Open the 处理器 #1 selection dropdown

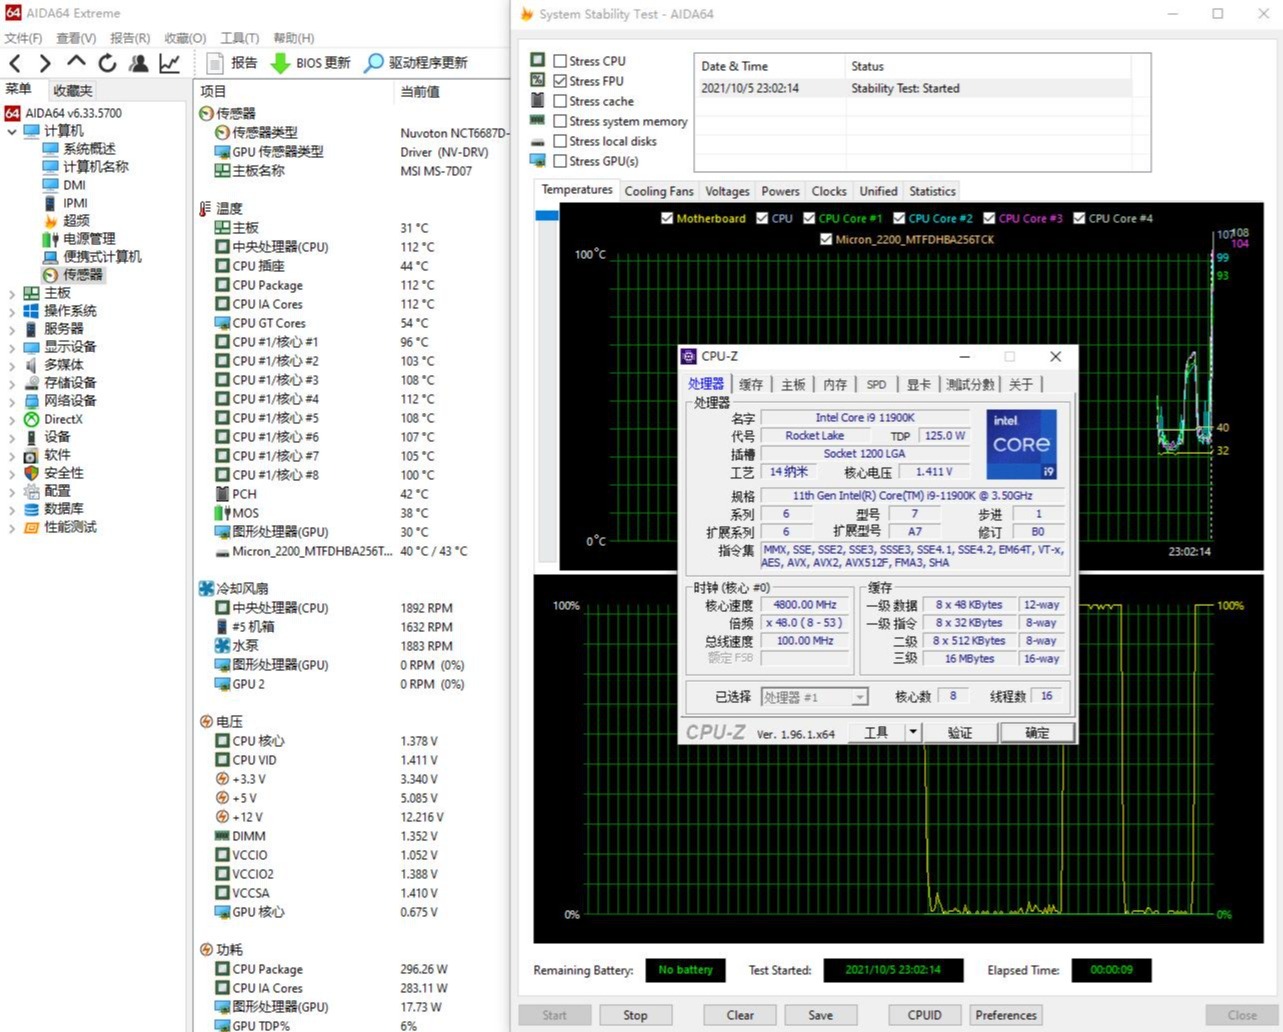click(814, 697)
